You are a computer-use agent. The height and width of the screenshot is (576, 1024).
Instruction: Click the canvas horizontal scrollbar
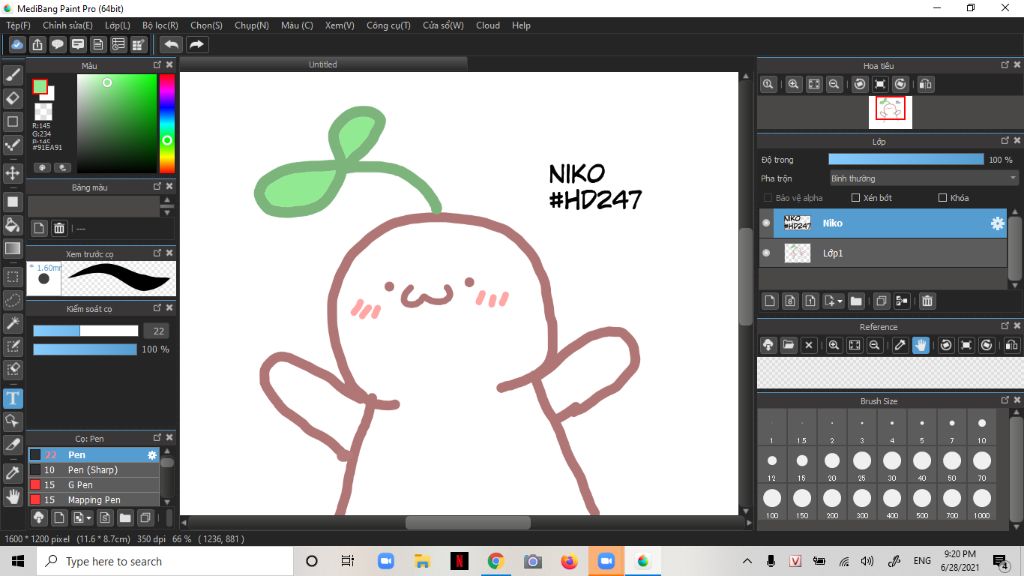pyautogui.click(x=468, y=523)
